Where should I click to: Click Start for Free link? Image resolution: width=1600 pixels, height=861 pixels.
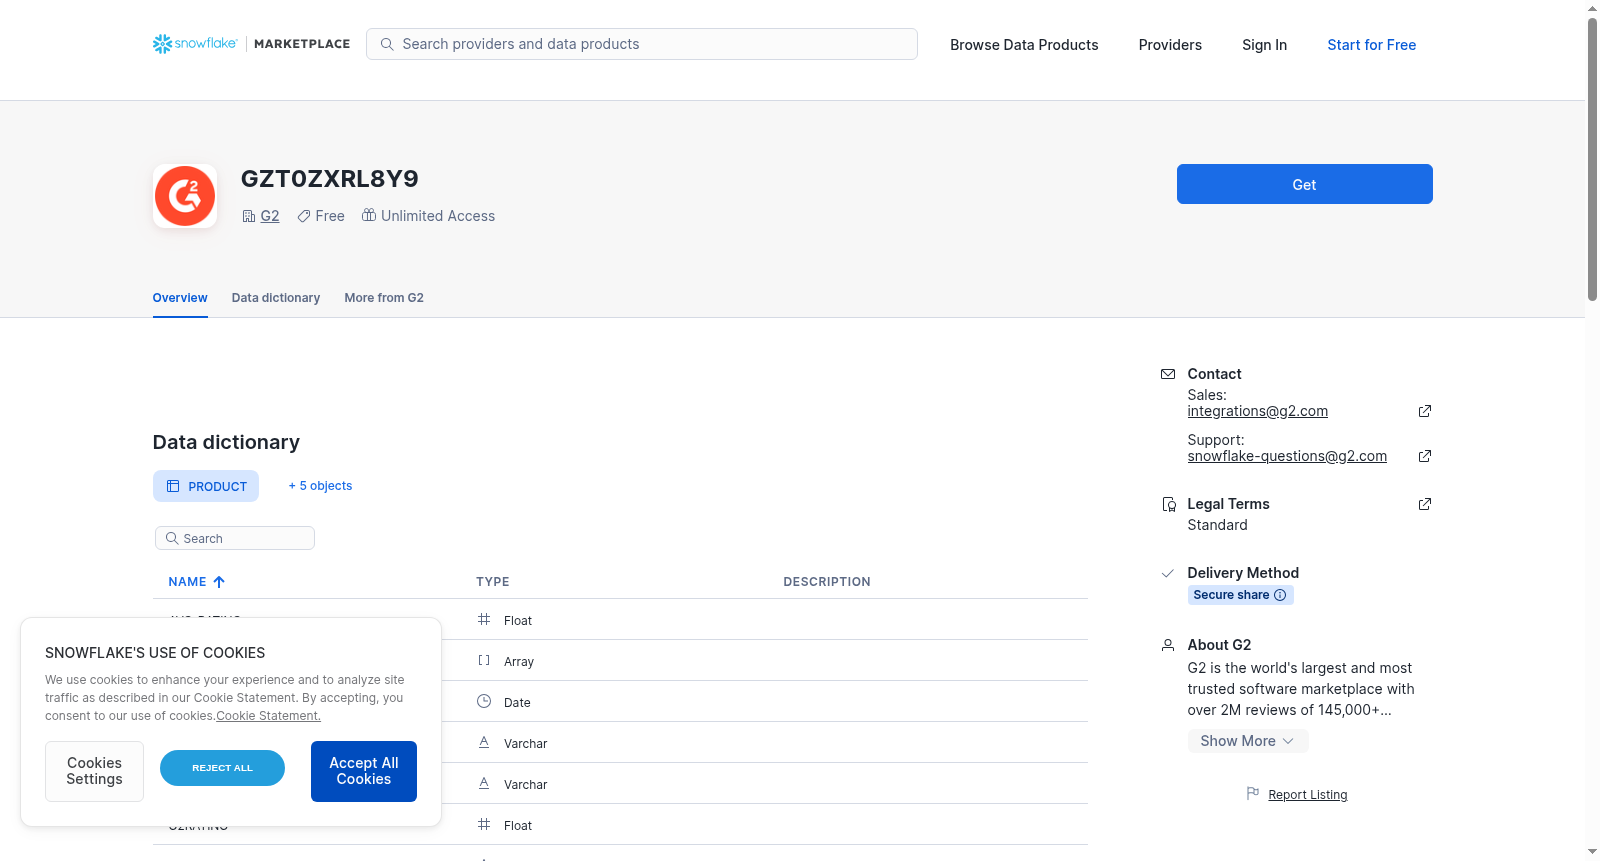tap(1371, 45)
